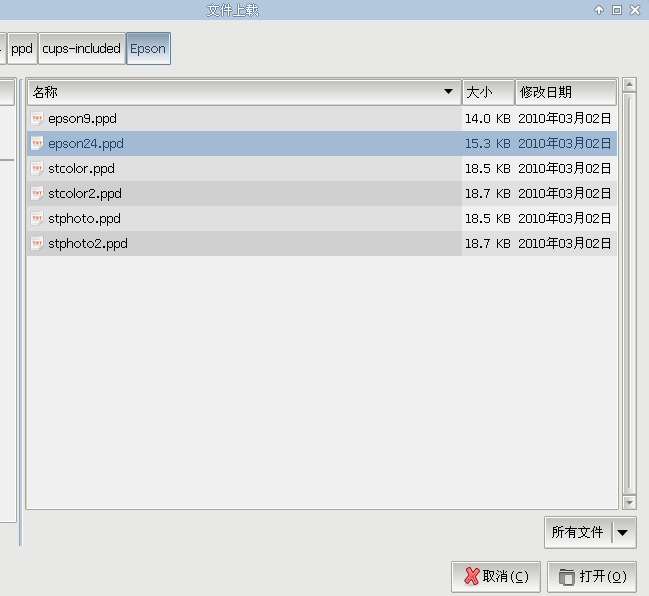This screenshot has width=649, height=596.
Task: Sort files by the 名称 column
Action: coord(244,92)
